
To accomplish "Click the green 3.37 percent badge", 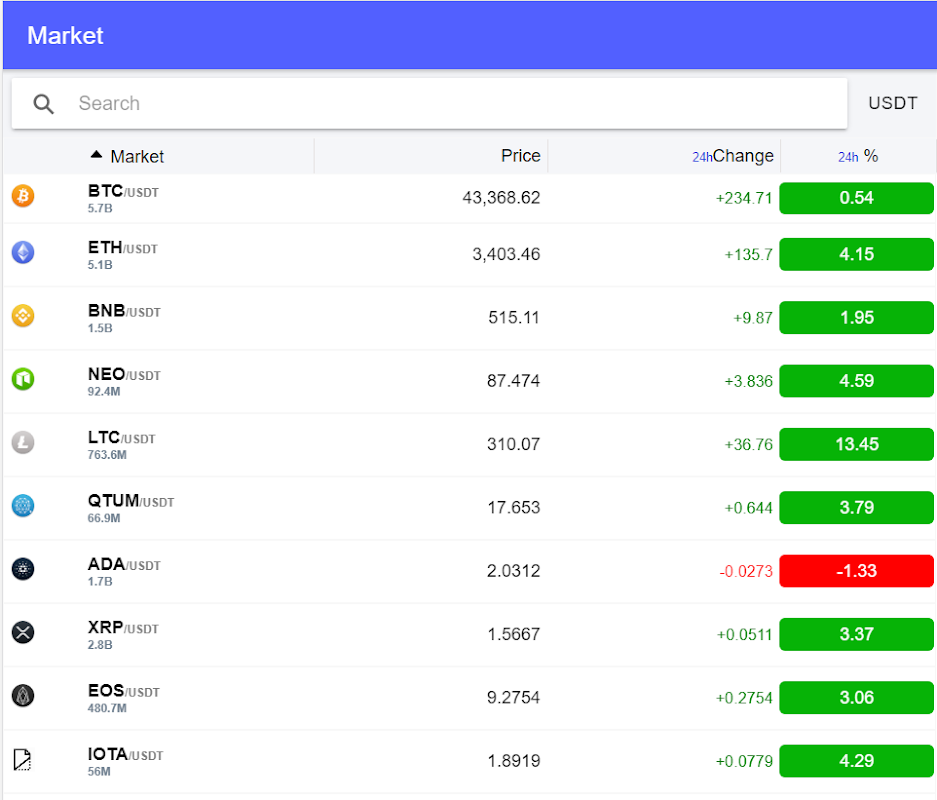I will [x=856, y=634].
